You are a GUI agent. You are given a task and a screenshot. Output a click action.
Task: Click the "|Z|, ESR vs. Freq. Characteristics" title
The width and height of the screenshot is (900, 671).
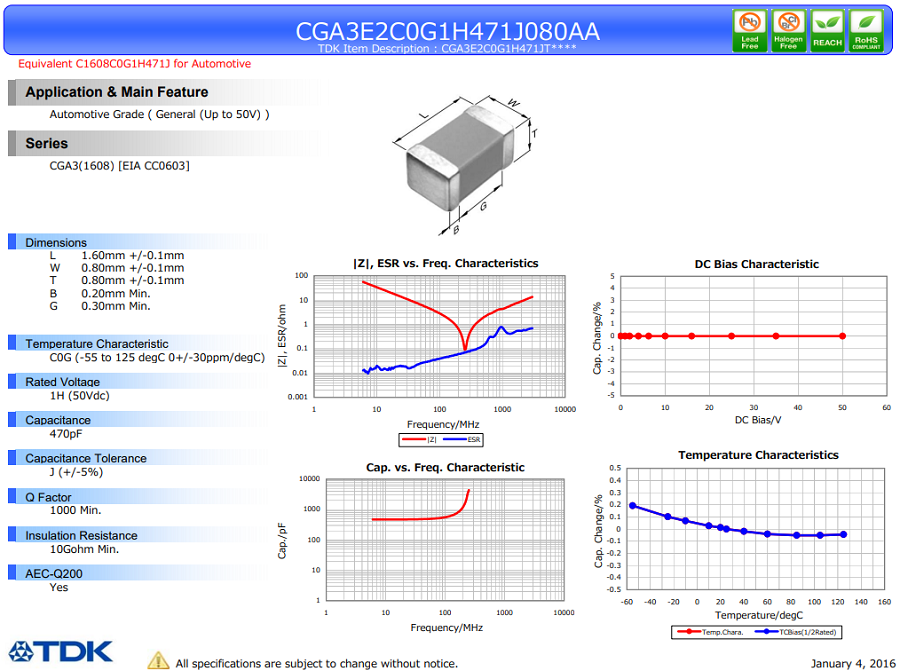pyautogui.click(x=445, y=263)
